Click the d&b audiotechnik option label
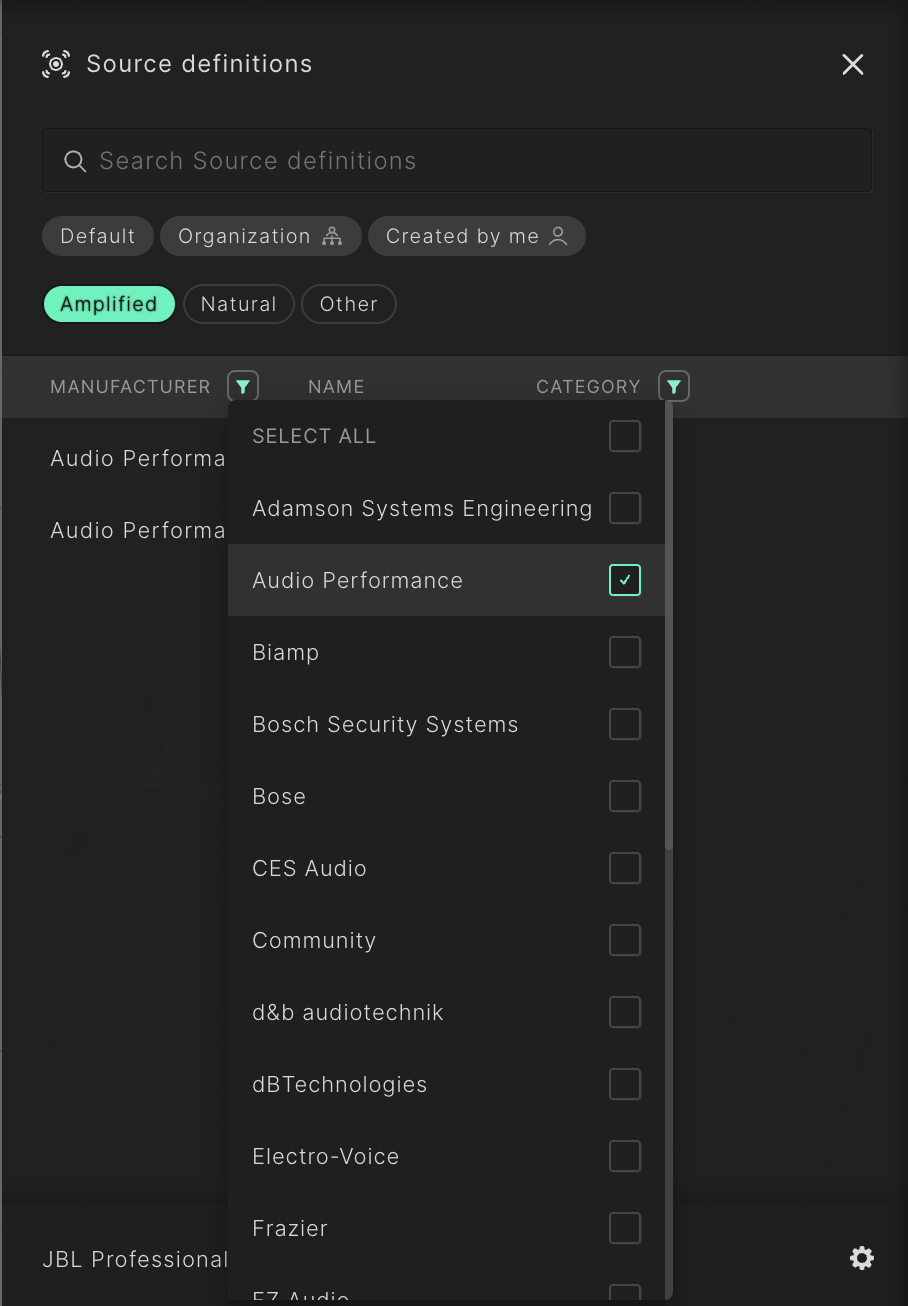Viewport: 908px width, 1306px height. (x=347, y=1013)
